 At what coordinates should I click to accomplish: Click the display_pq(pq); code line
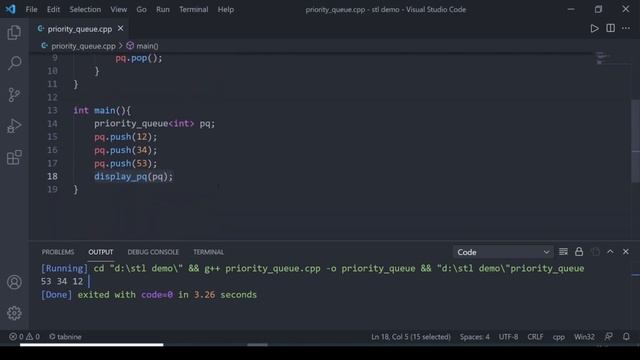click(x=133, y=176)
